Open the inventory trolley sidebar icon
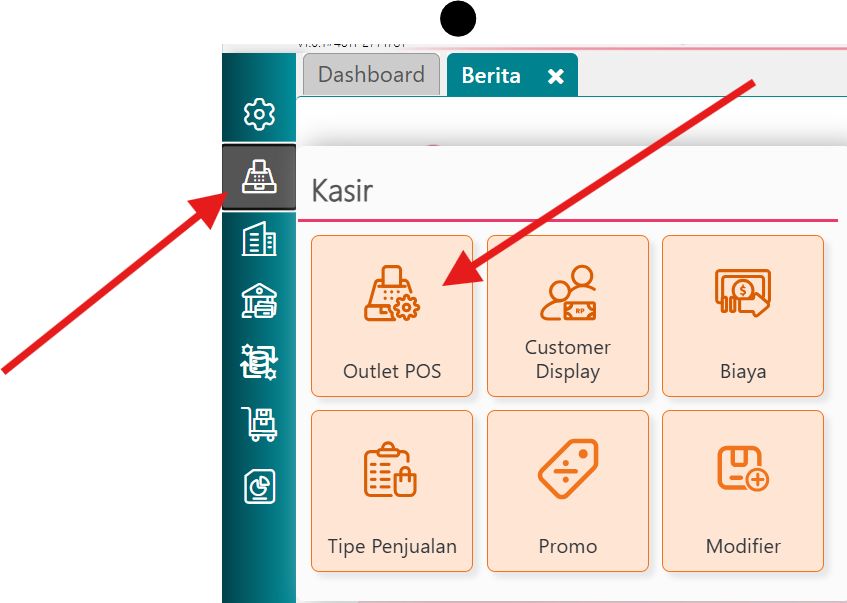Screen dimensions: 847x603 (x=259, y=424)
